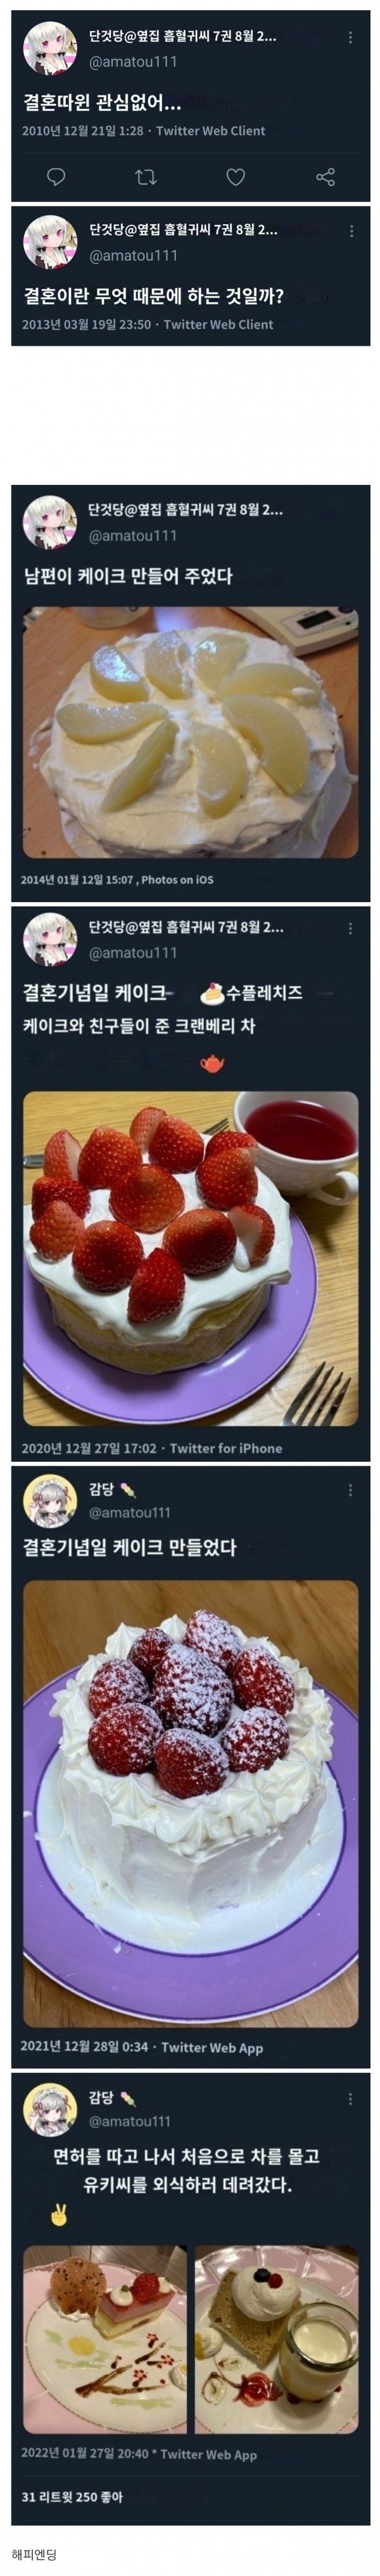Open the pear-topped cake photo

point(190,731)
